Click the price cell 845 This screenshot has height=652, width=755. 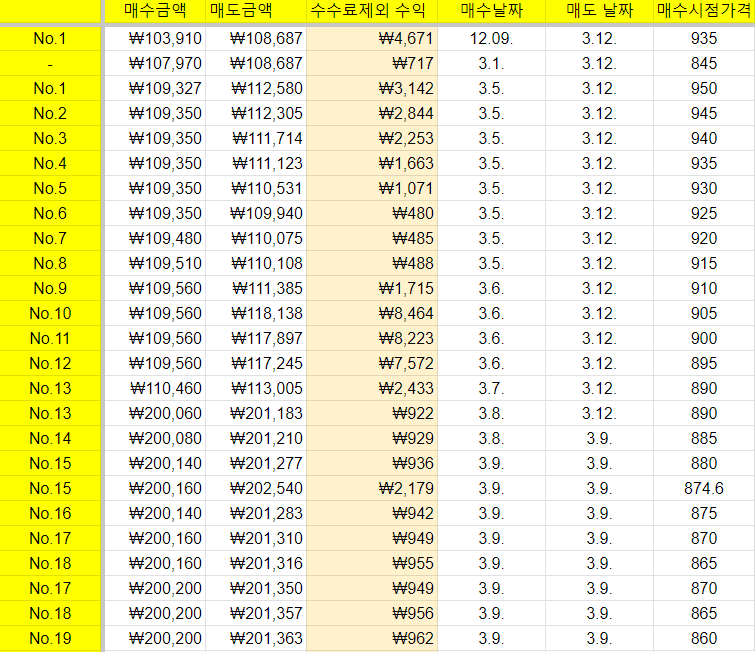(x=704, y=64)
